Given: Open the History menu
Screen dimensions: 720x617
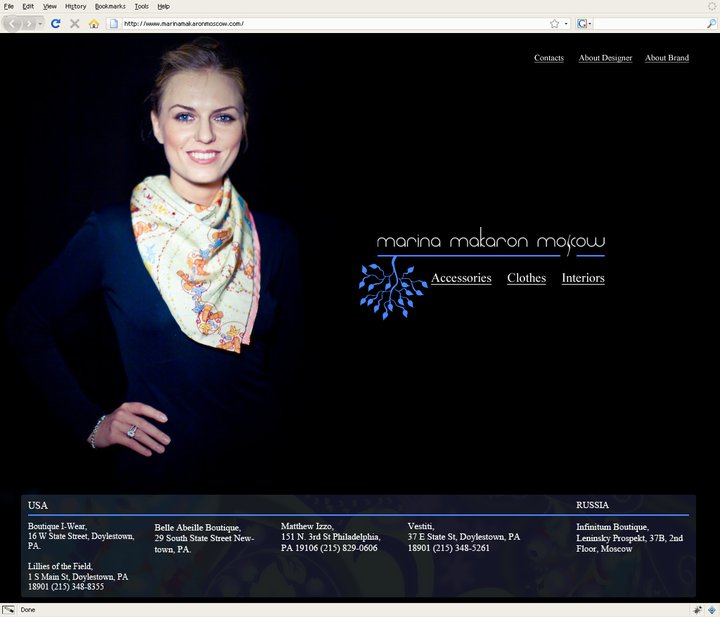Looking at the screenshot, I should pyautogui.click(x=76, y=6).
